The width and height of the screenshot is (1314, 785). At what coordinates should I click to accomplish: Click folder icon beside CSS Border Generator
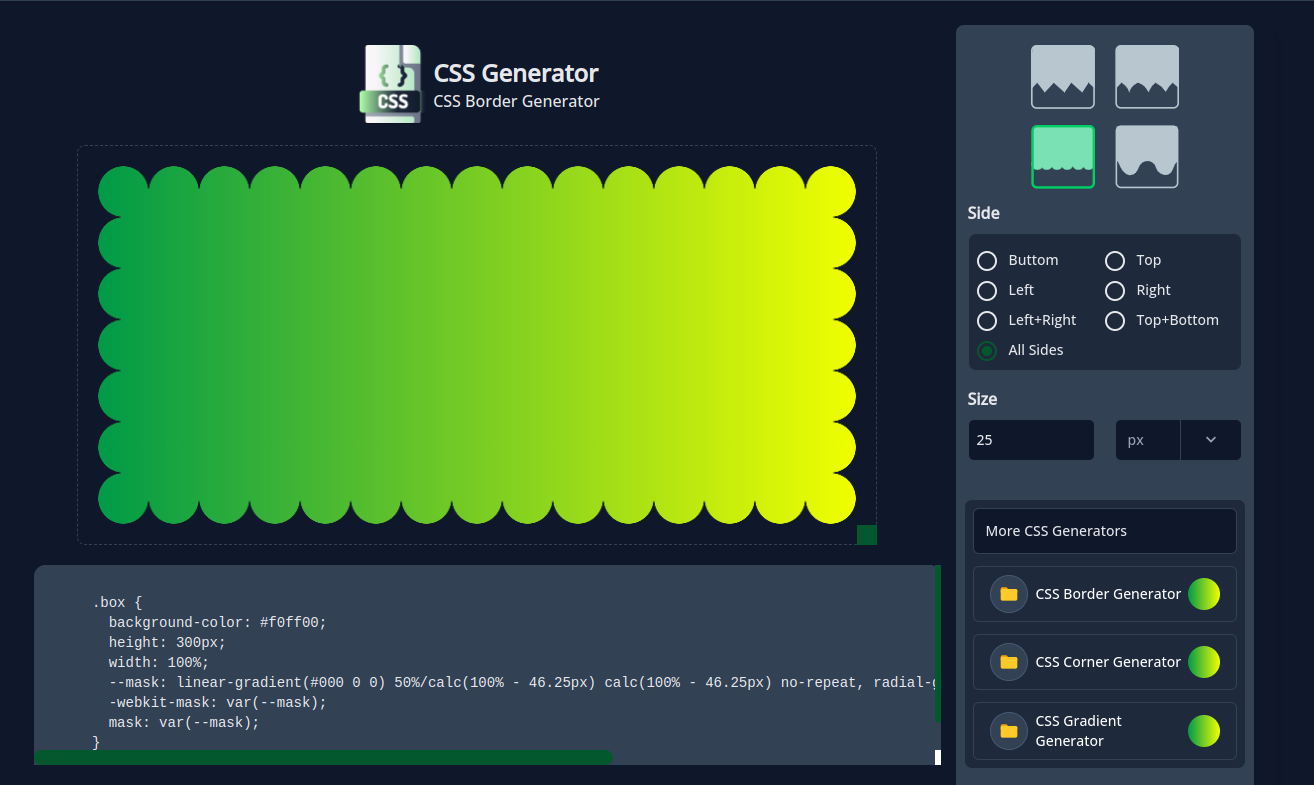(x=1009, y=594)
